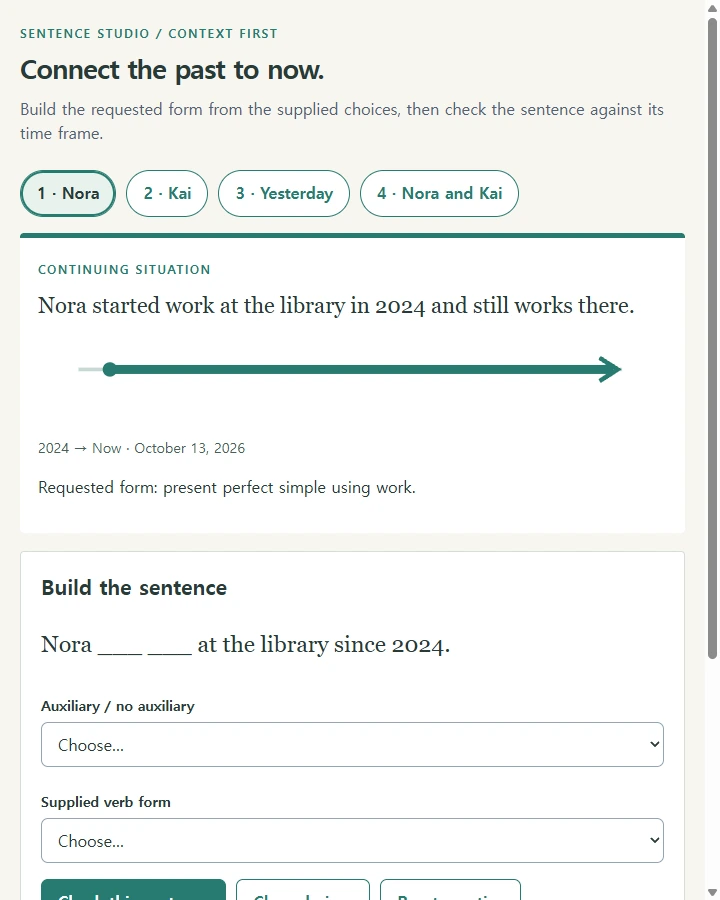This screenshot has height=900, width=720.
Task: Click the "SENTENCE STUDIO / CONTEXT FIRST" label
Action: pos(149,34)
